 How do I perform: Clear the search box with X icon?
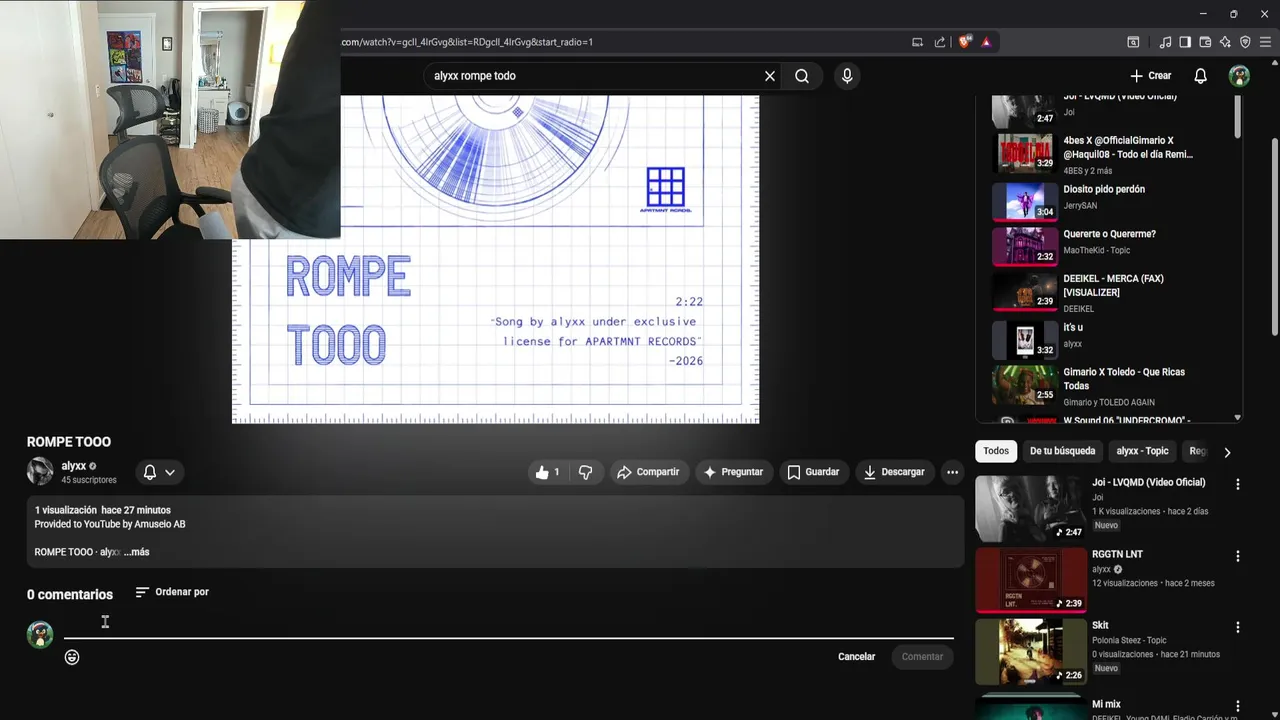coord(770,76)
